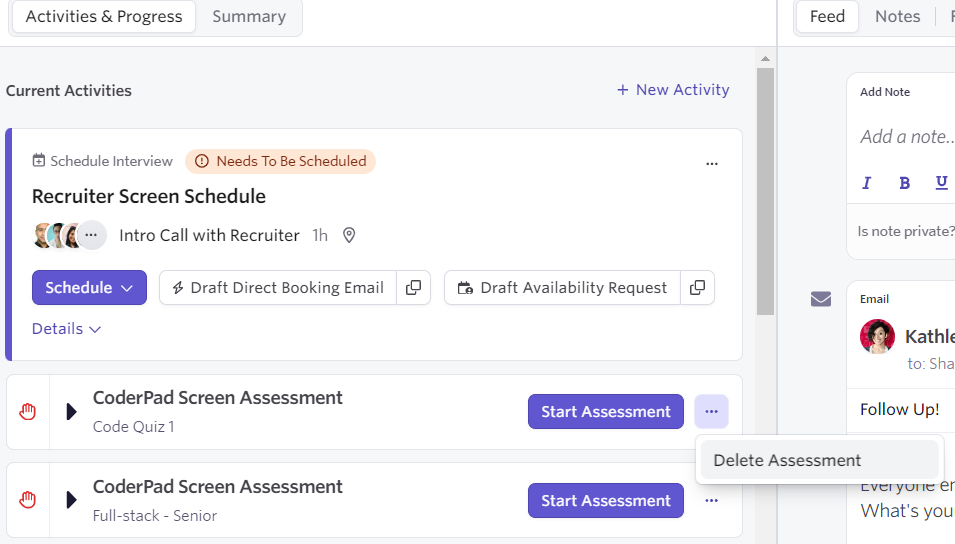
Task: Expand Details on the interview card
Action: pyautogui.click(x=66, y=329)
